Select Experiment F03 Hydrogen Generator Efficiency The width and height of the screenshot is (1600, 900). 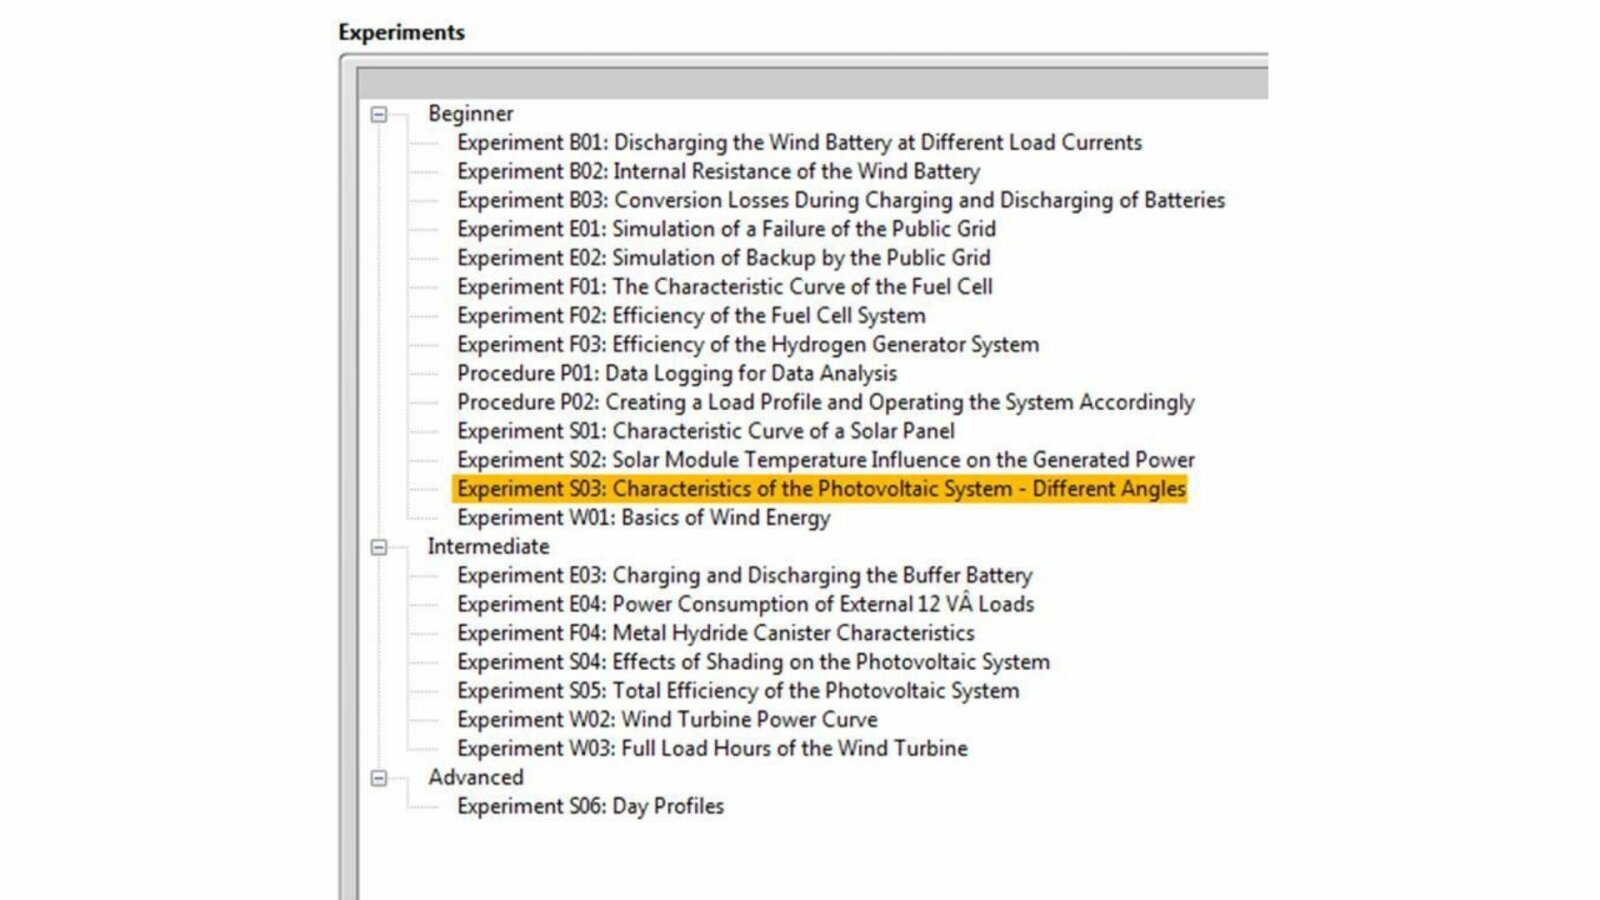[747, 345]
